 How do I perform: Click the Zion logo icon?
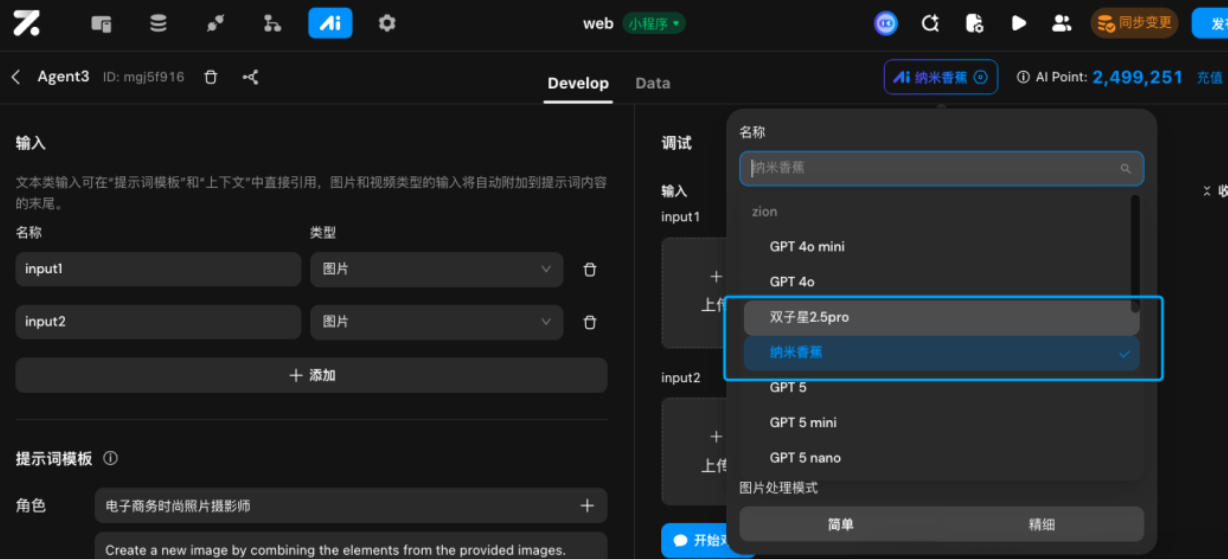point(27,23)
